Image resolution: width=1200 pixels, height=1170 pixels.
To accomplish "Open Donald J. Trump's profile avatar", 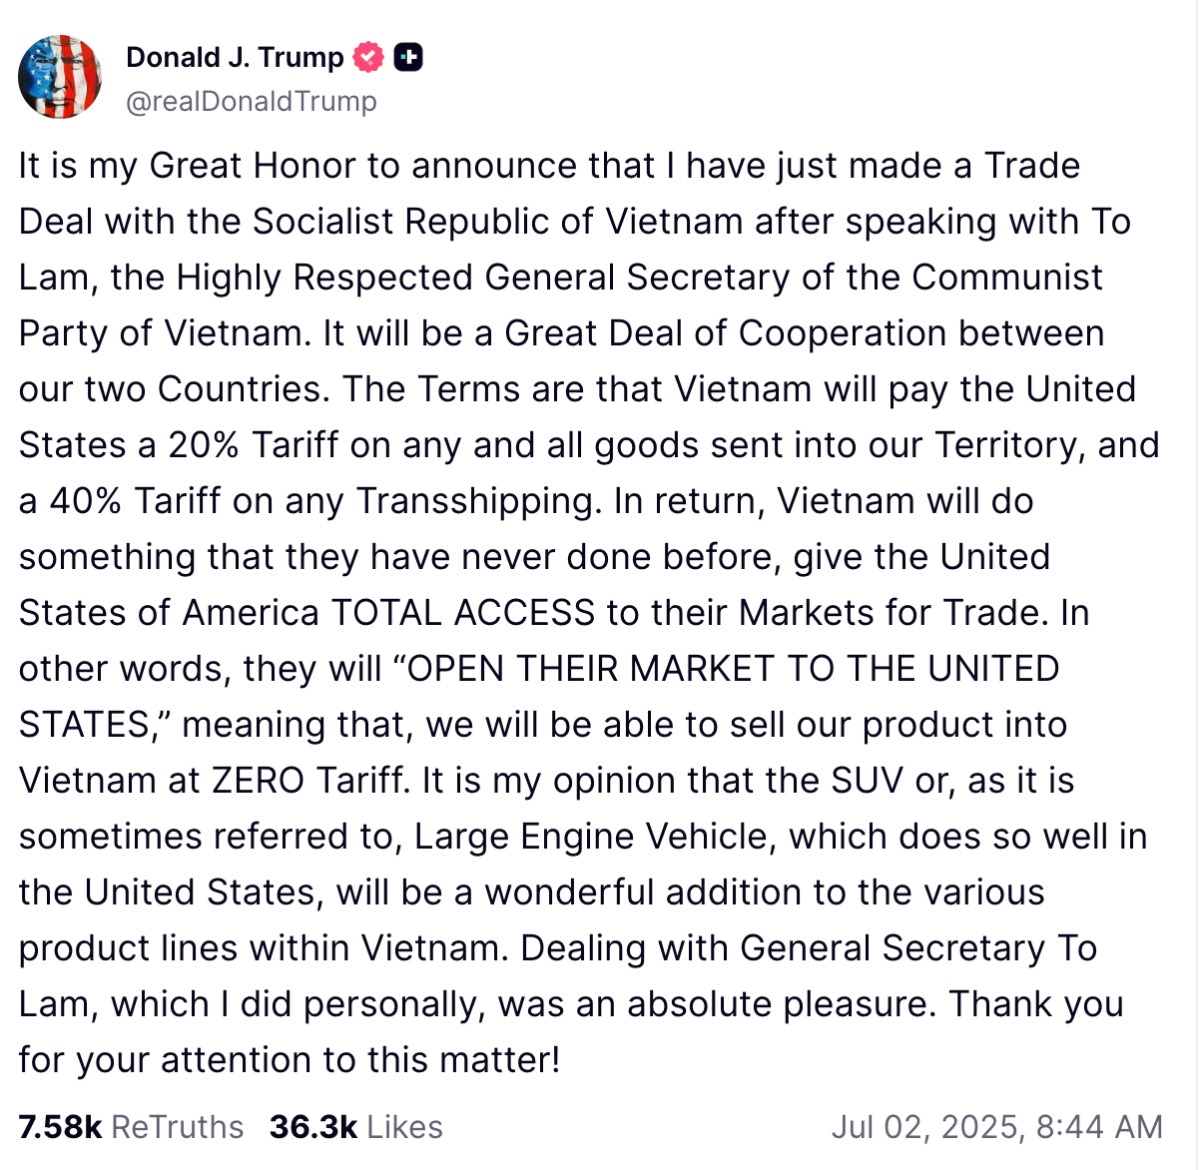I will click(x=60, y=77).
